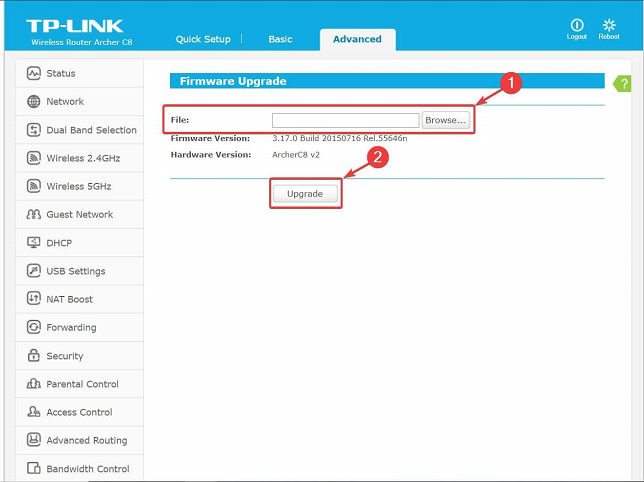Click the Firmware Upgrade section header
Screen dimensions: 644x482
[x=387, y=81]
